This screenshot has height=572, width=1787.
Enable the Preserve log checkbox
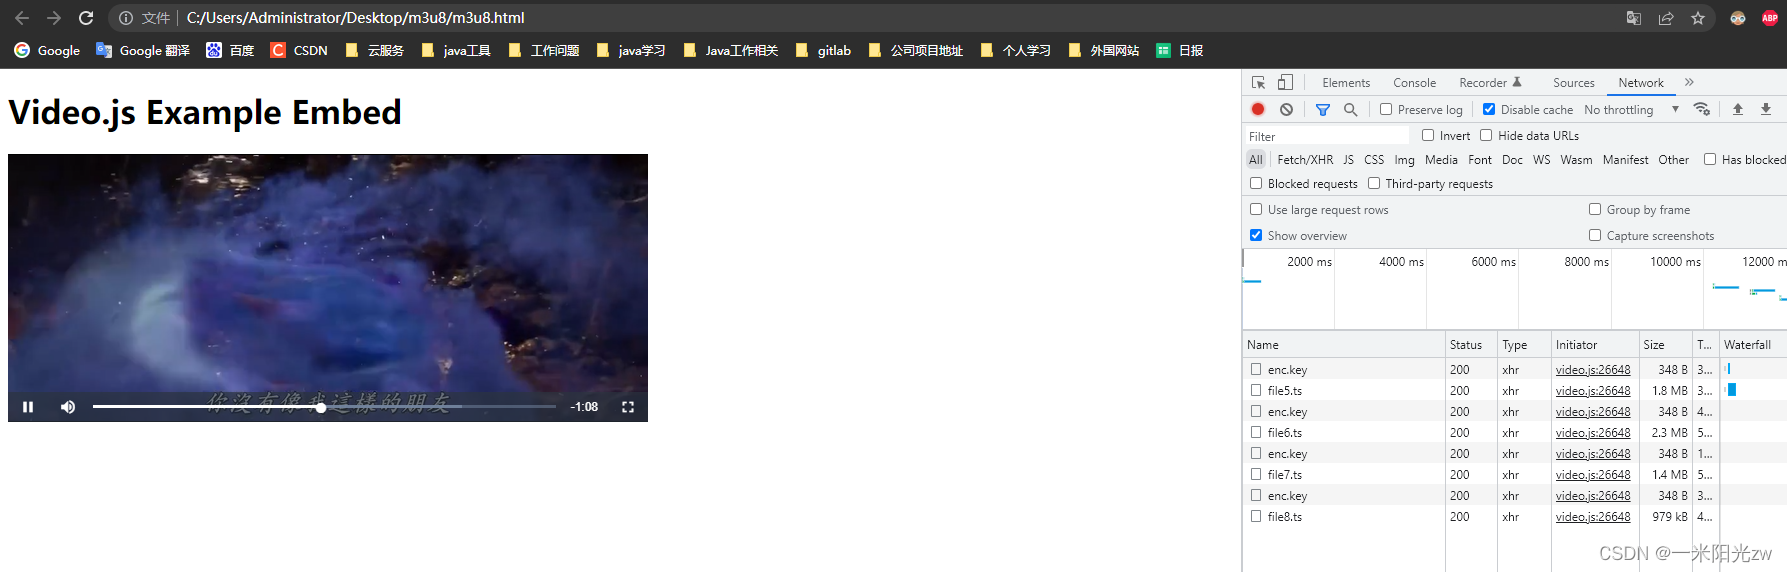pyautogui.click(x=1386, y=109)
